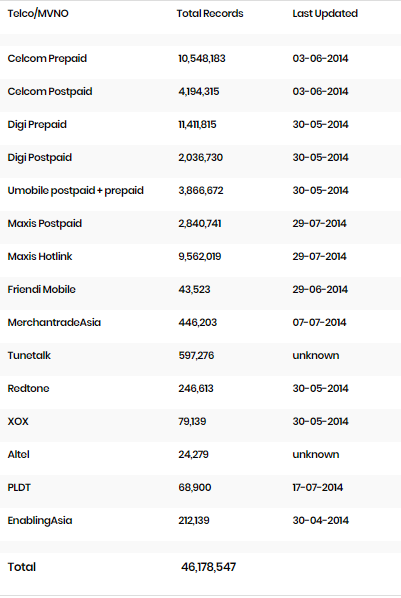Select the Celcom Postpaid row label
The width and height of the screenshot is (401, 598).
click(50, 92)
